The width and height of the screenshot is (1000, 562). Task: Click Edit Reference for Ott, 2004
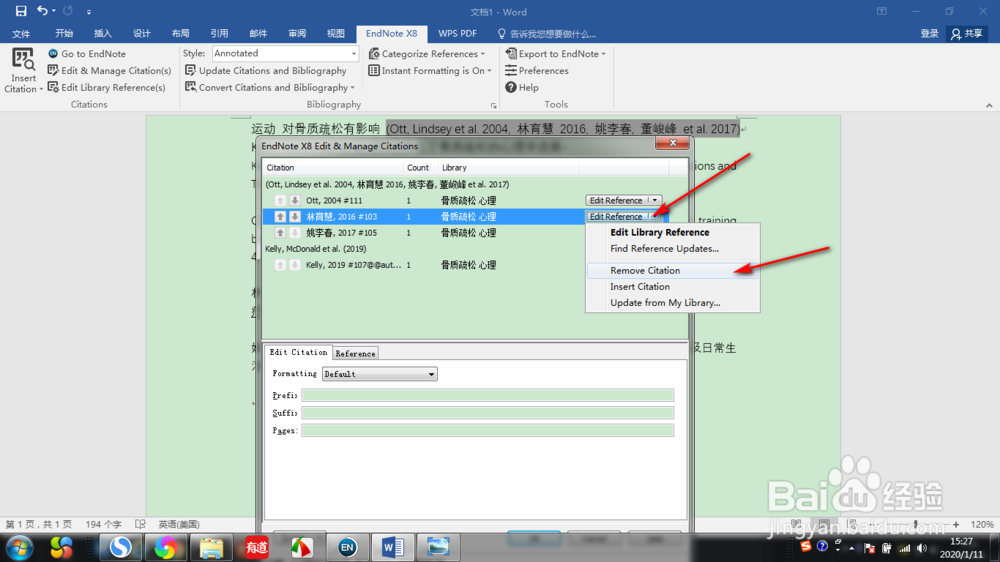pyautogui.click(x=616, y=200)
